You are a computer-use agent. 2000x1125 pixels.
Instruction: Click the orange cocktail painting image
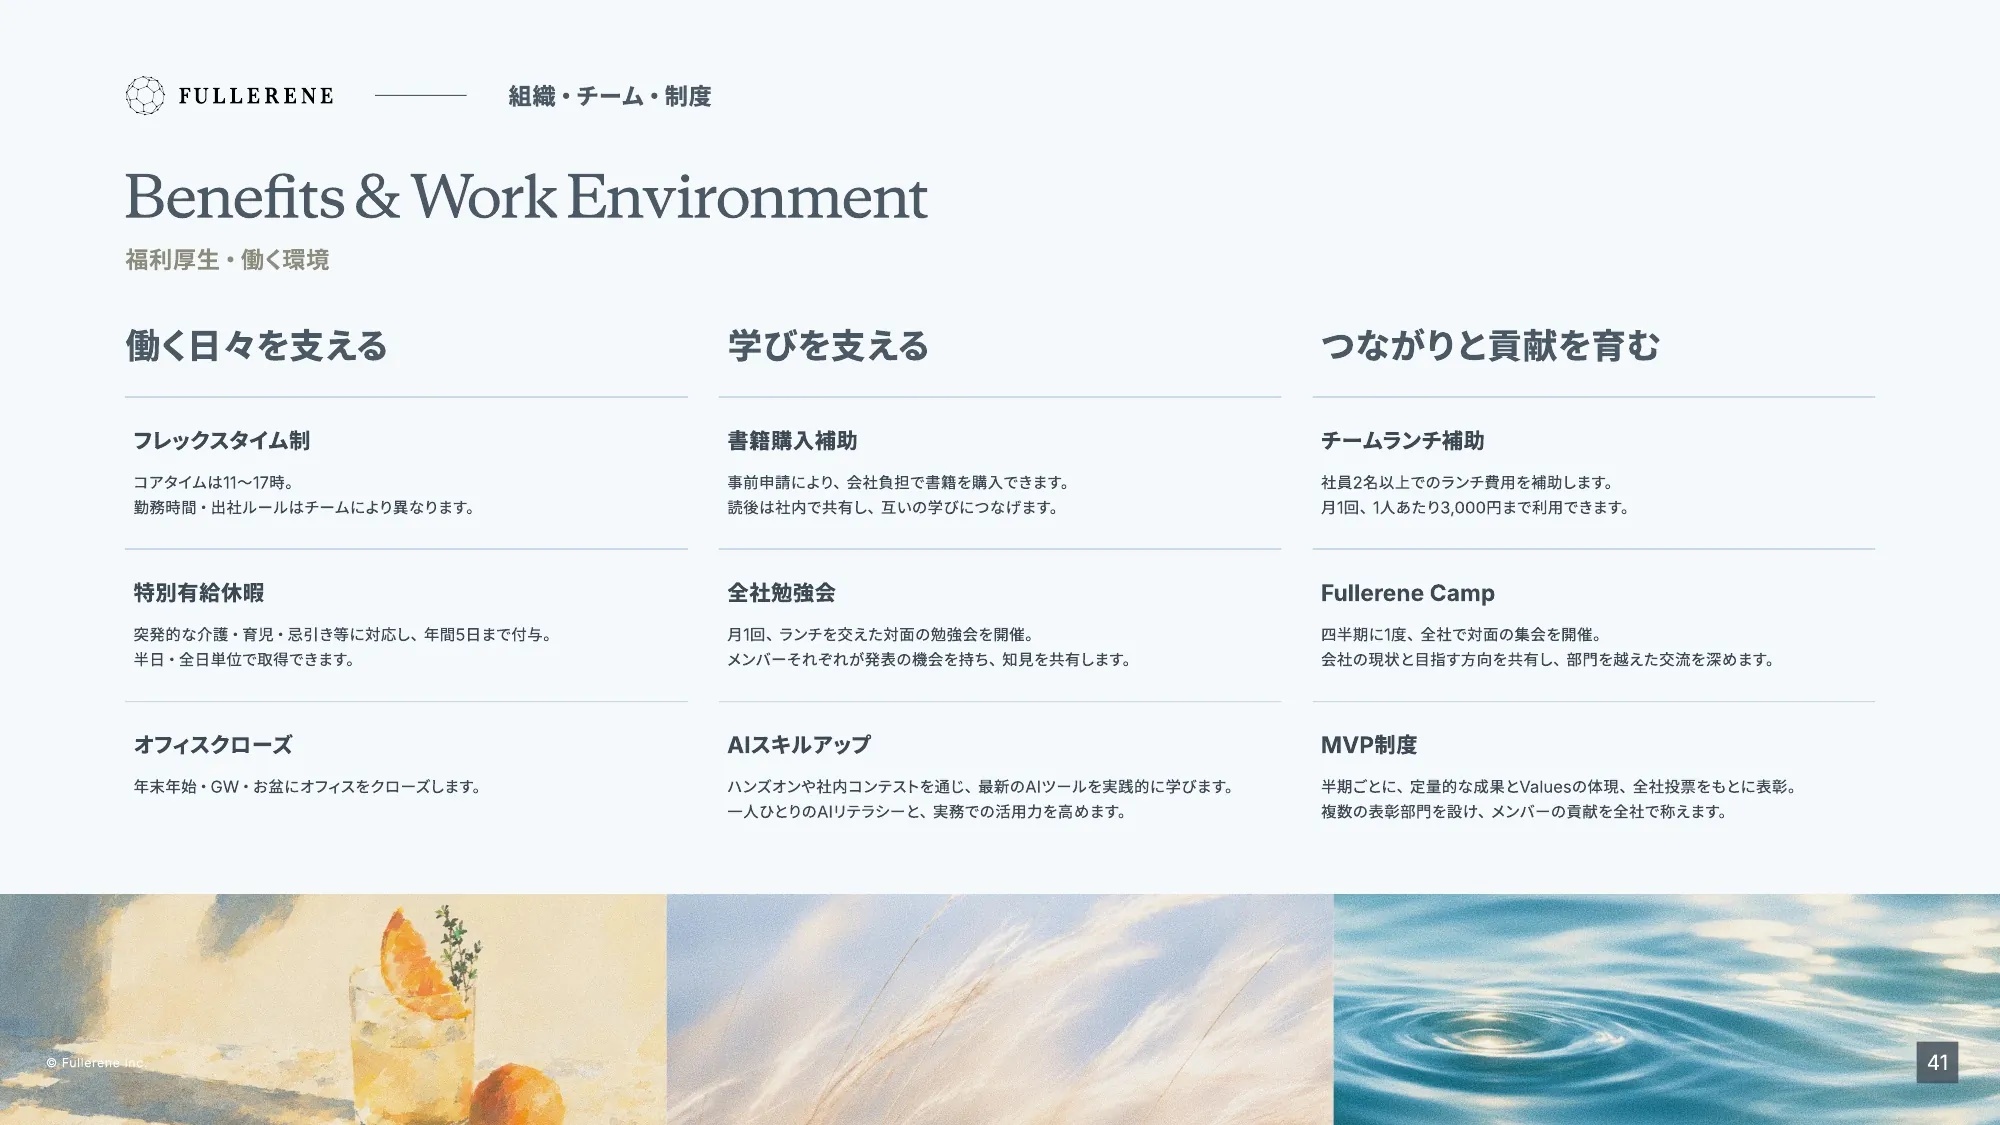coord(333,1009)
